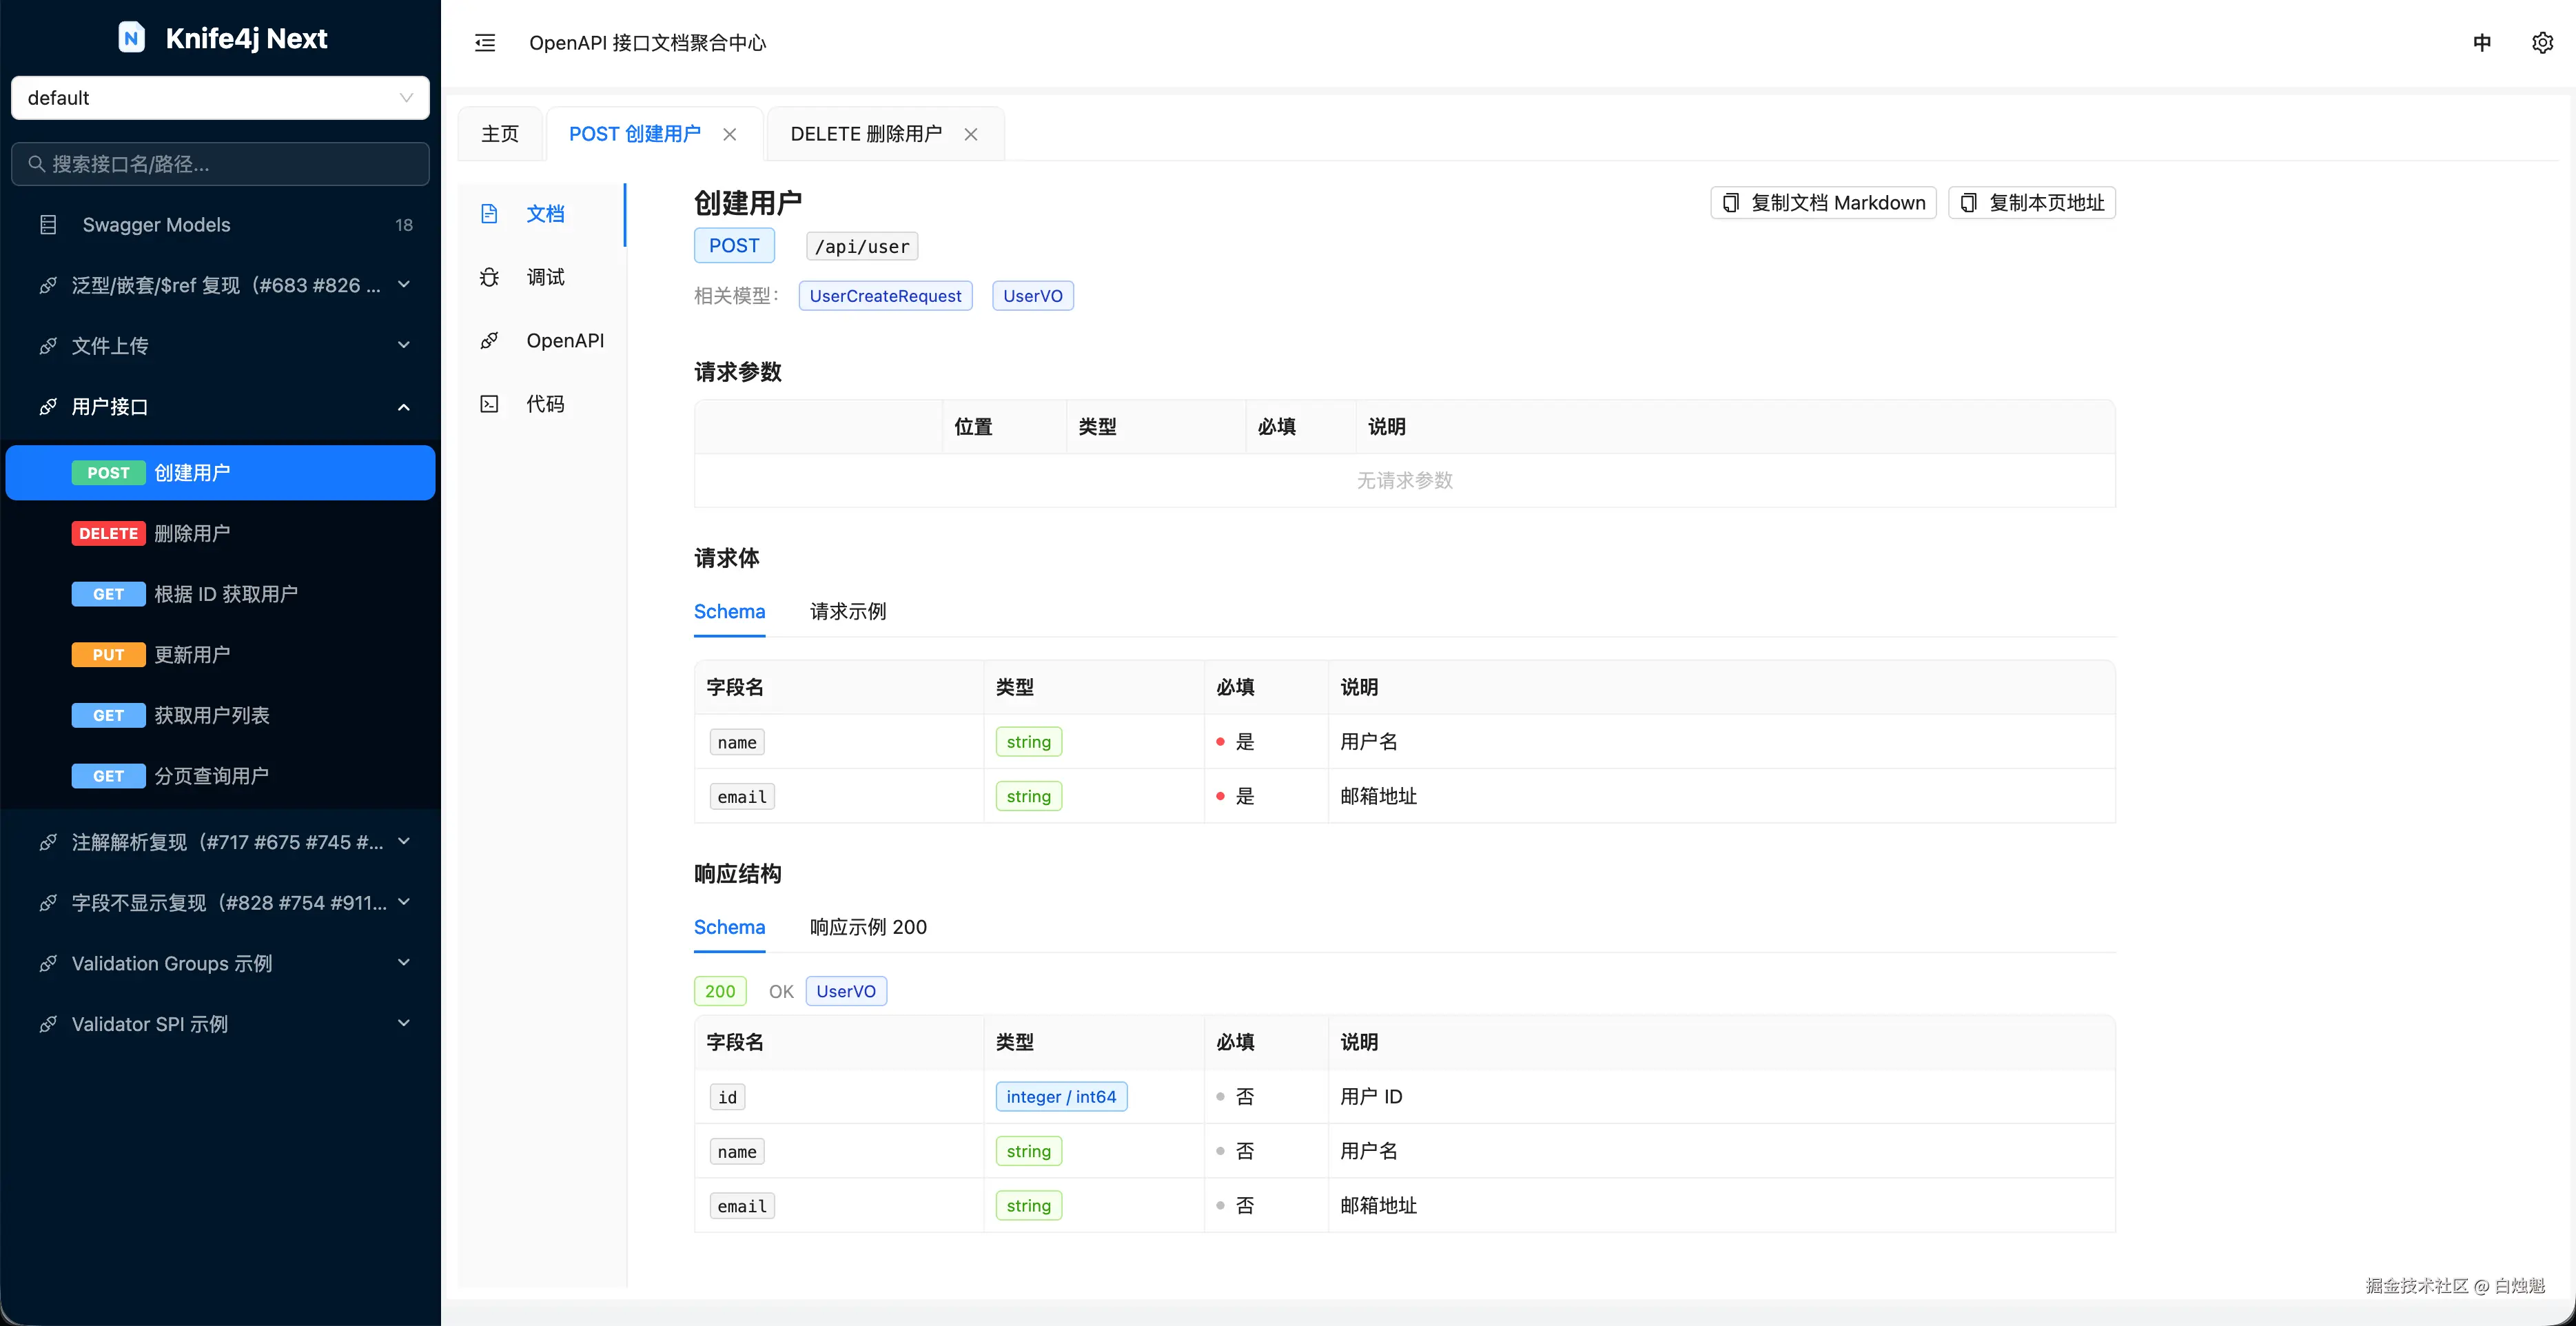Click the search magnifier icon in sidebar

coord(36,163)
